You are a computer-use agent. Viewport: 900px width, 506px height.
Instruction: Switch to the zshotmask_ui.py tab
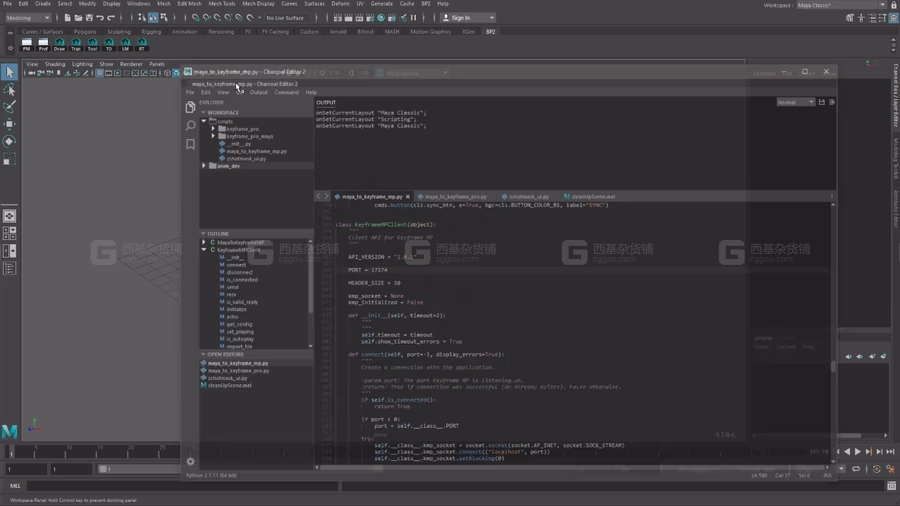(528, 197)
